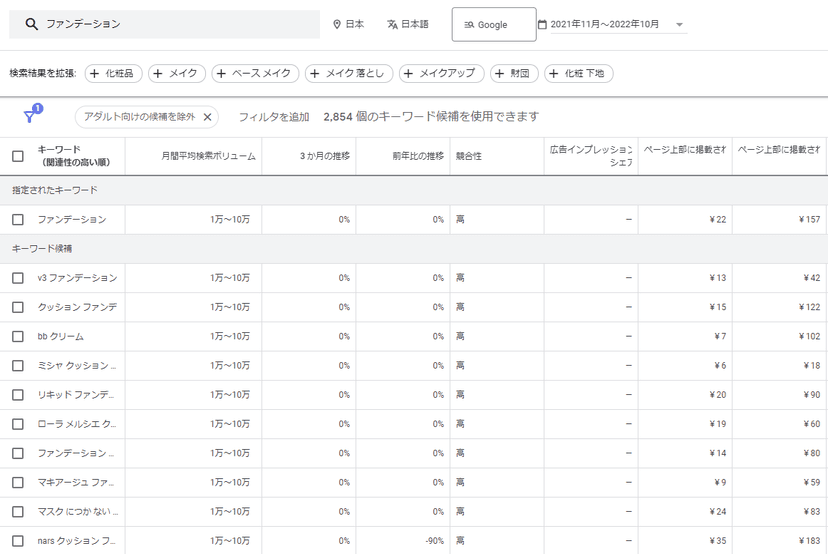Screen dimensions: 828x554
Task: Check the nars クッション row checkbox
Action: [x=18, y=541]
